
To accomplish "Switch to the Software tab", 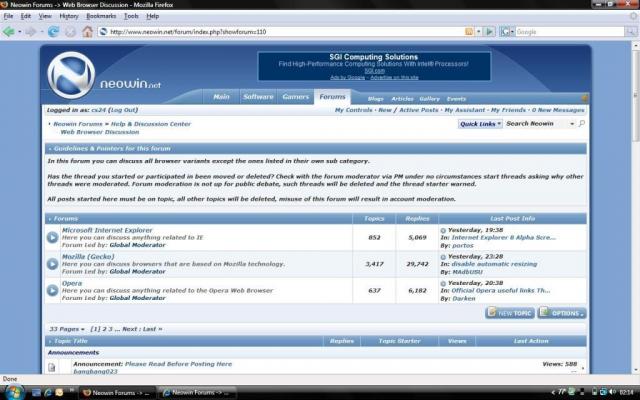I will tap(258, 97).
